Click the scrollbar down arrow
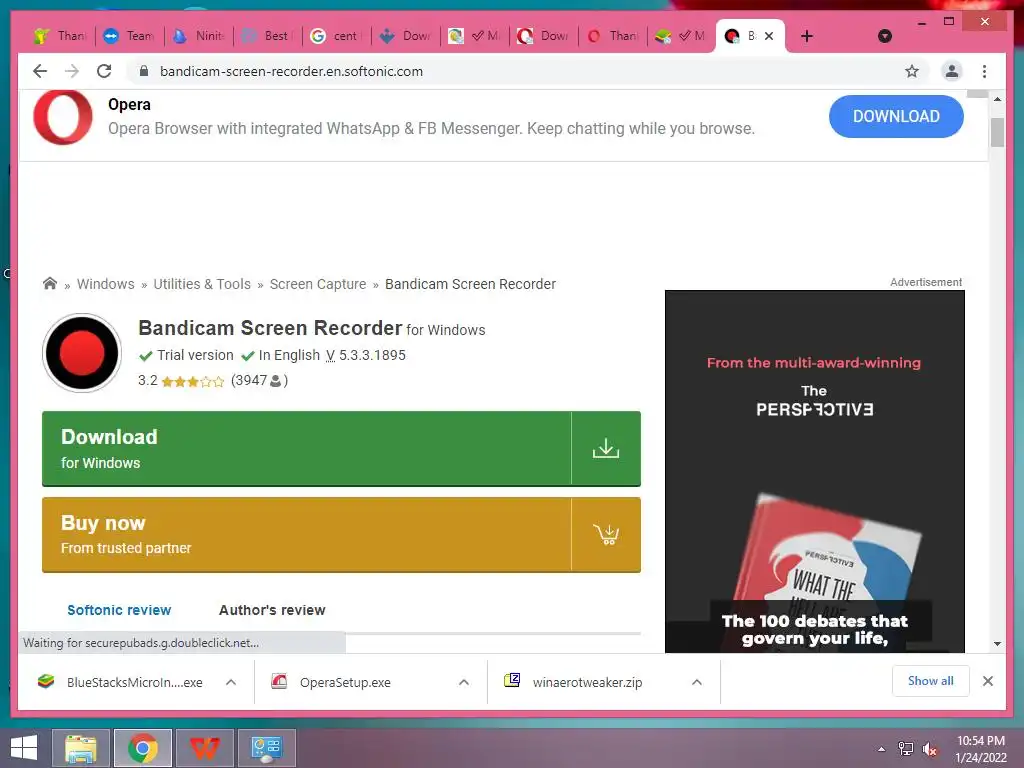 [997, 643]
